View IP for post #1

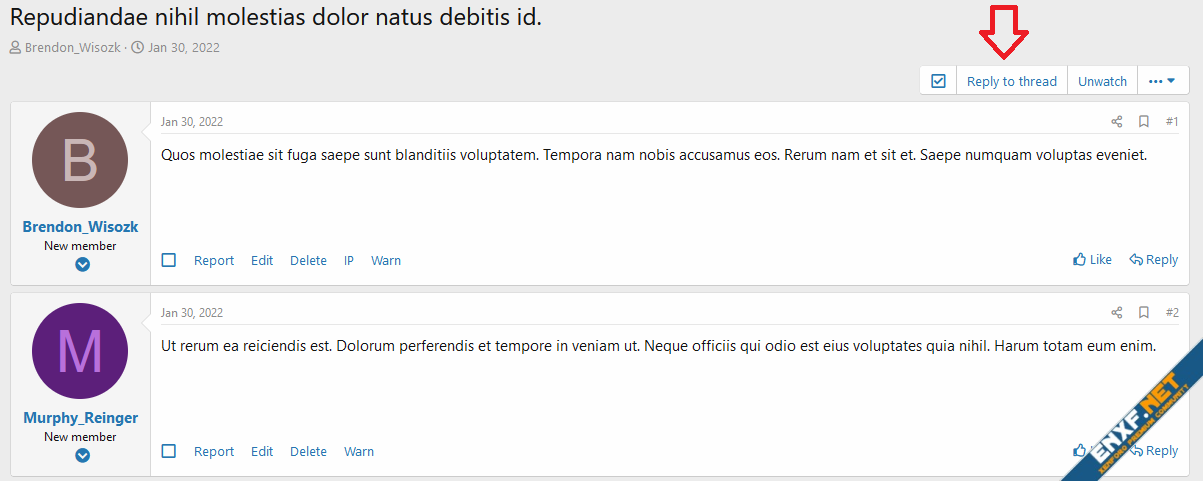[x=349, y=260]
